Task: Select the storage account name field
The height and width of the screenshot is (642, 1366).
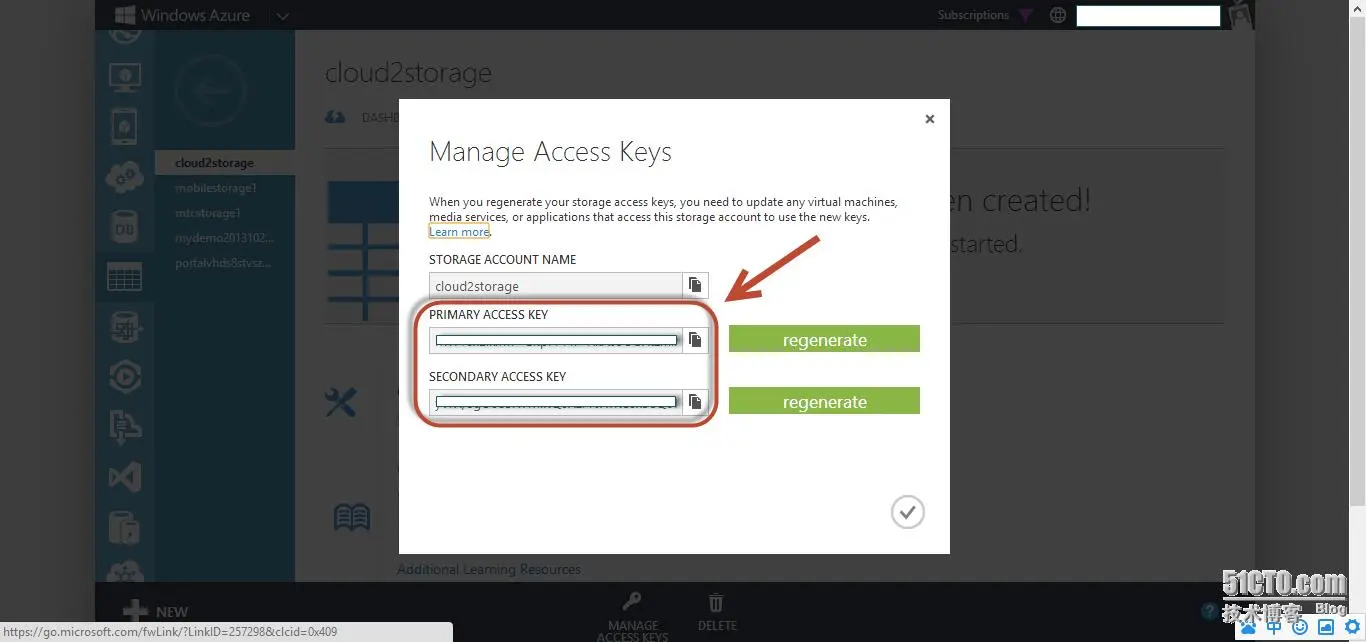Action: point(556,285)
